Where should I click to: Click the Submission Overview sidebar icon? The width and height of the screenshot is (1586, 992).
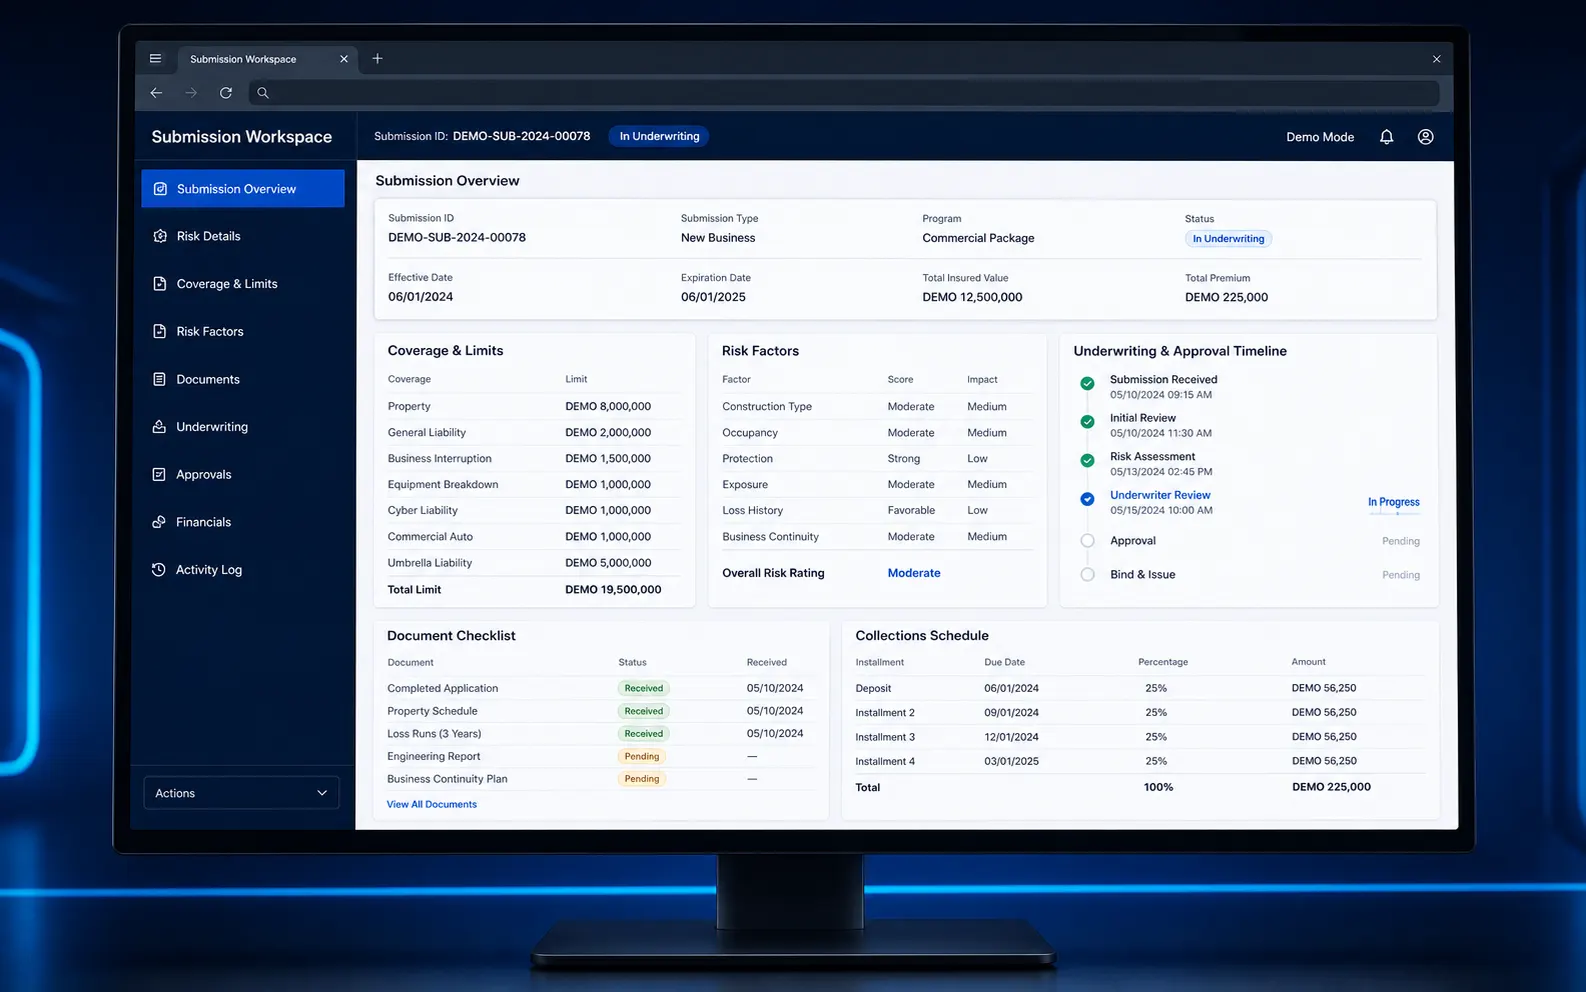160,189
